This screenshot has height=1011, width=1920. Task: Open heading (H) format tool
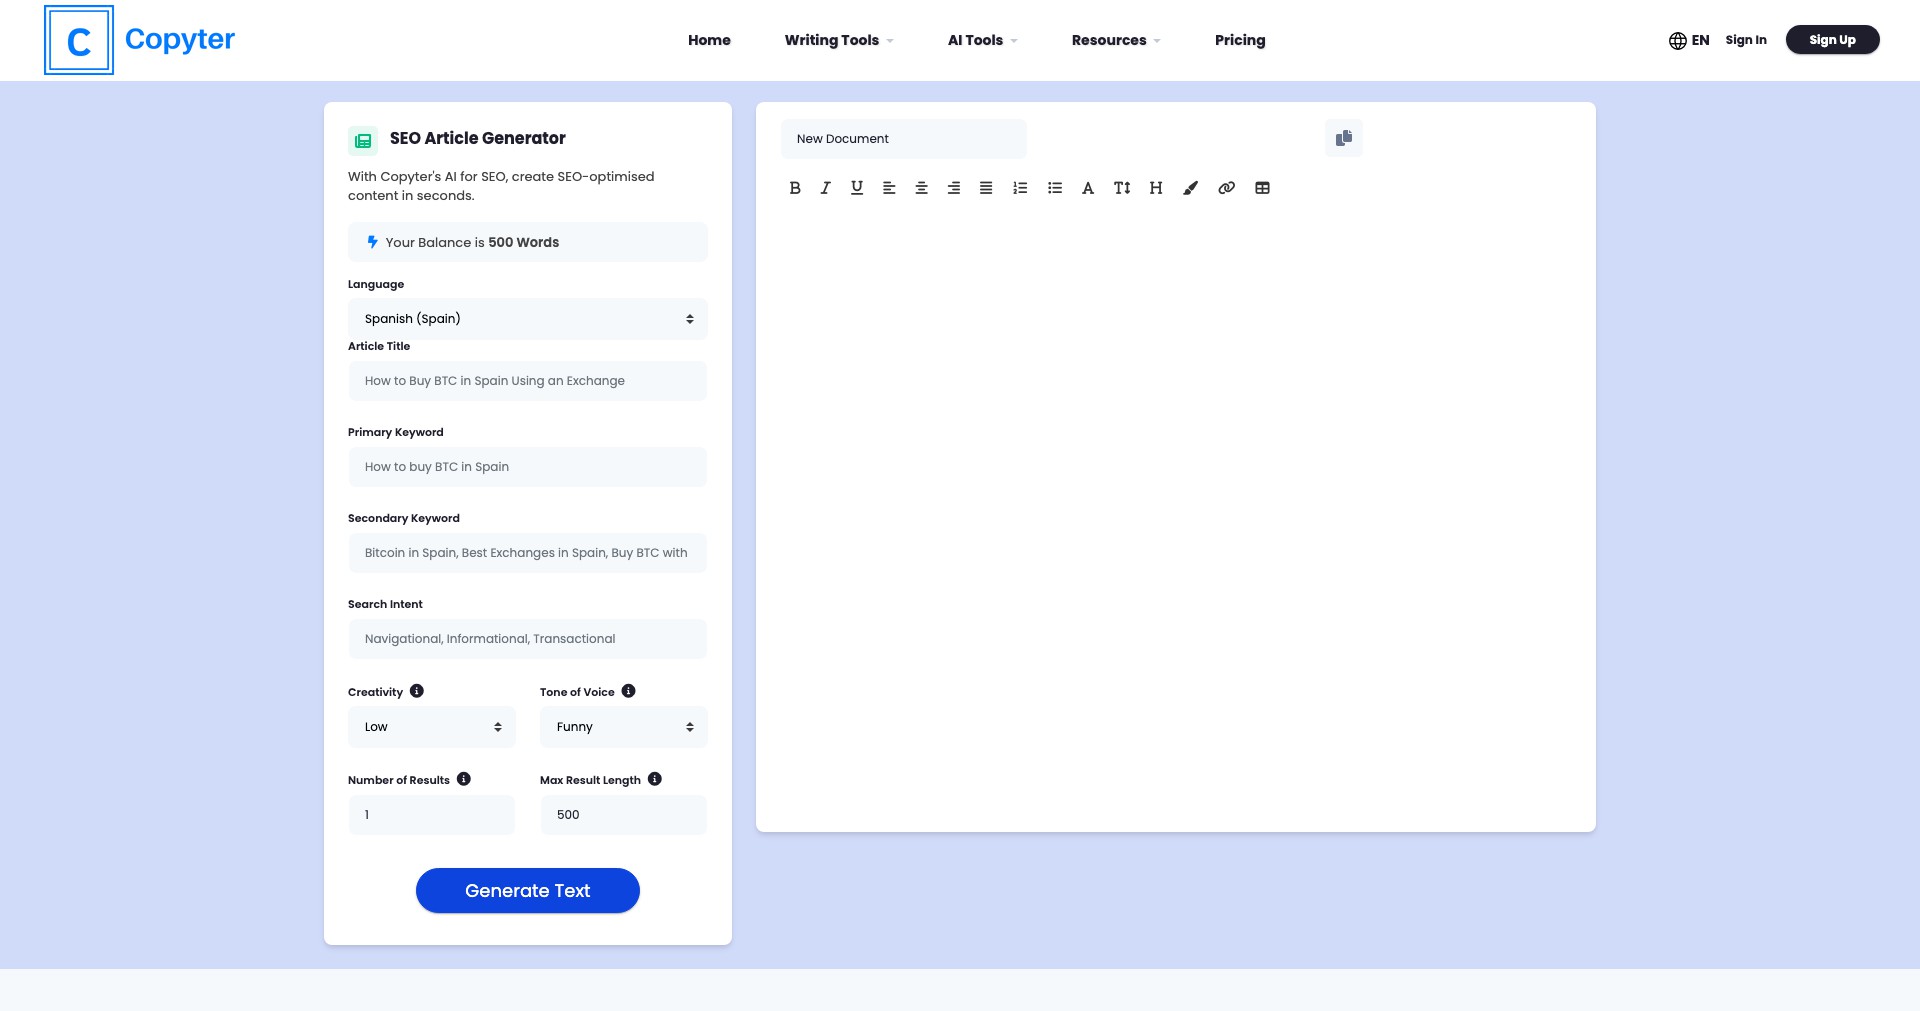pos(1156,188)
